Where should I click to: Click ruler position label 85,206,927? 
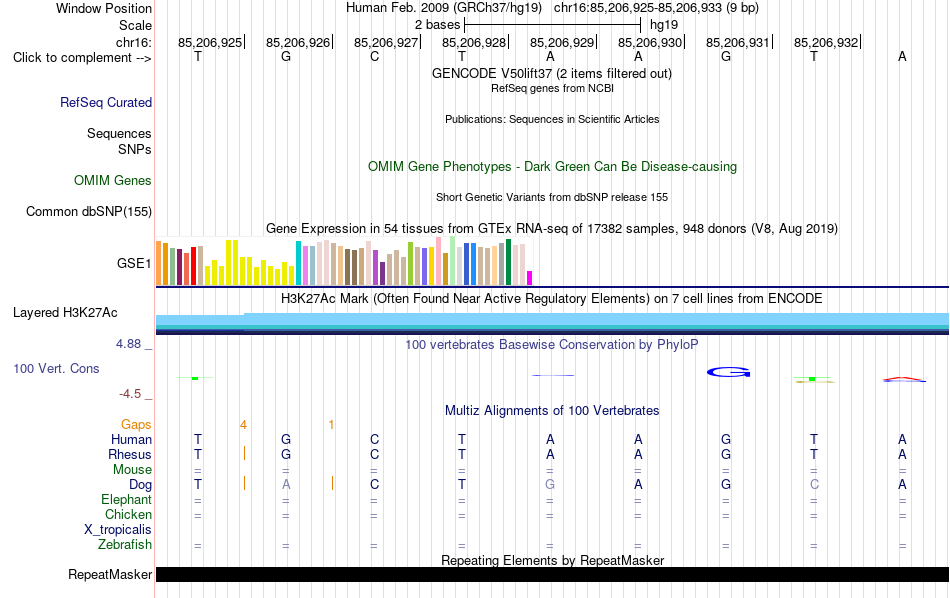point(386,42)
